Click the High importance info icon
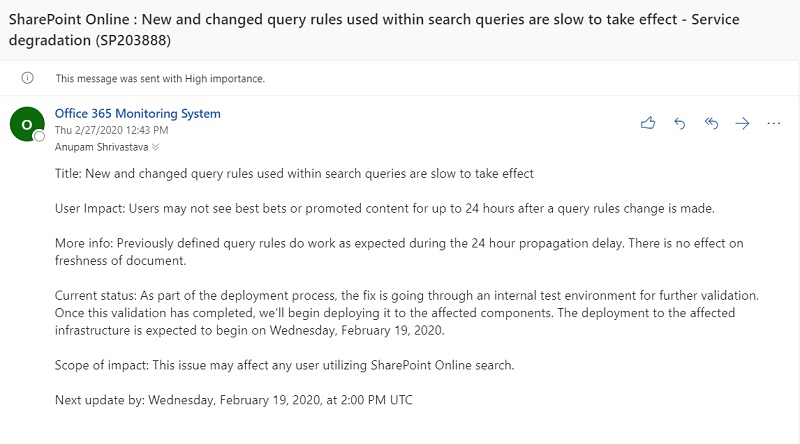 click(27, 78)
